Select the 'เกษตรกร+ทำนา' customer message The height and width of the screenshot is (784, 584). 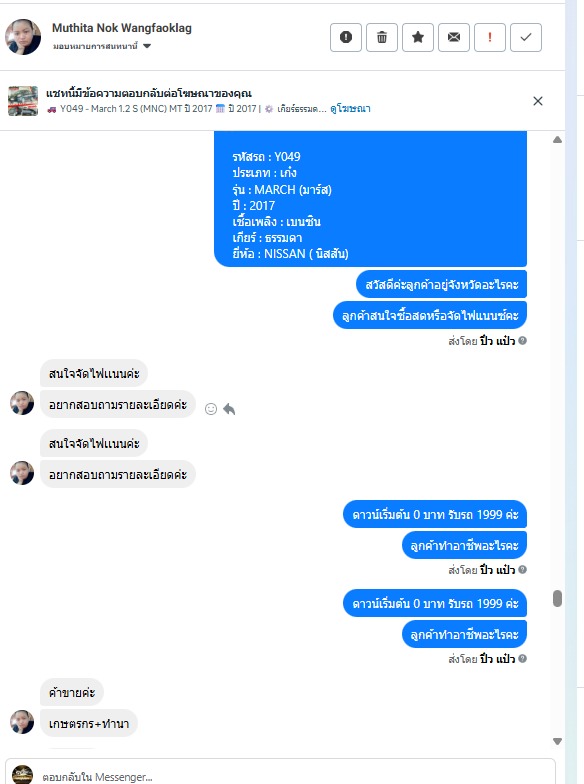(x=89, y=724)
